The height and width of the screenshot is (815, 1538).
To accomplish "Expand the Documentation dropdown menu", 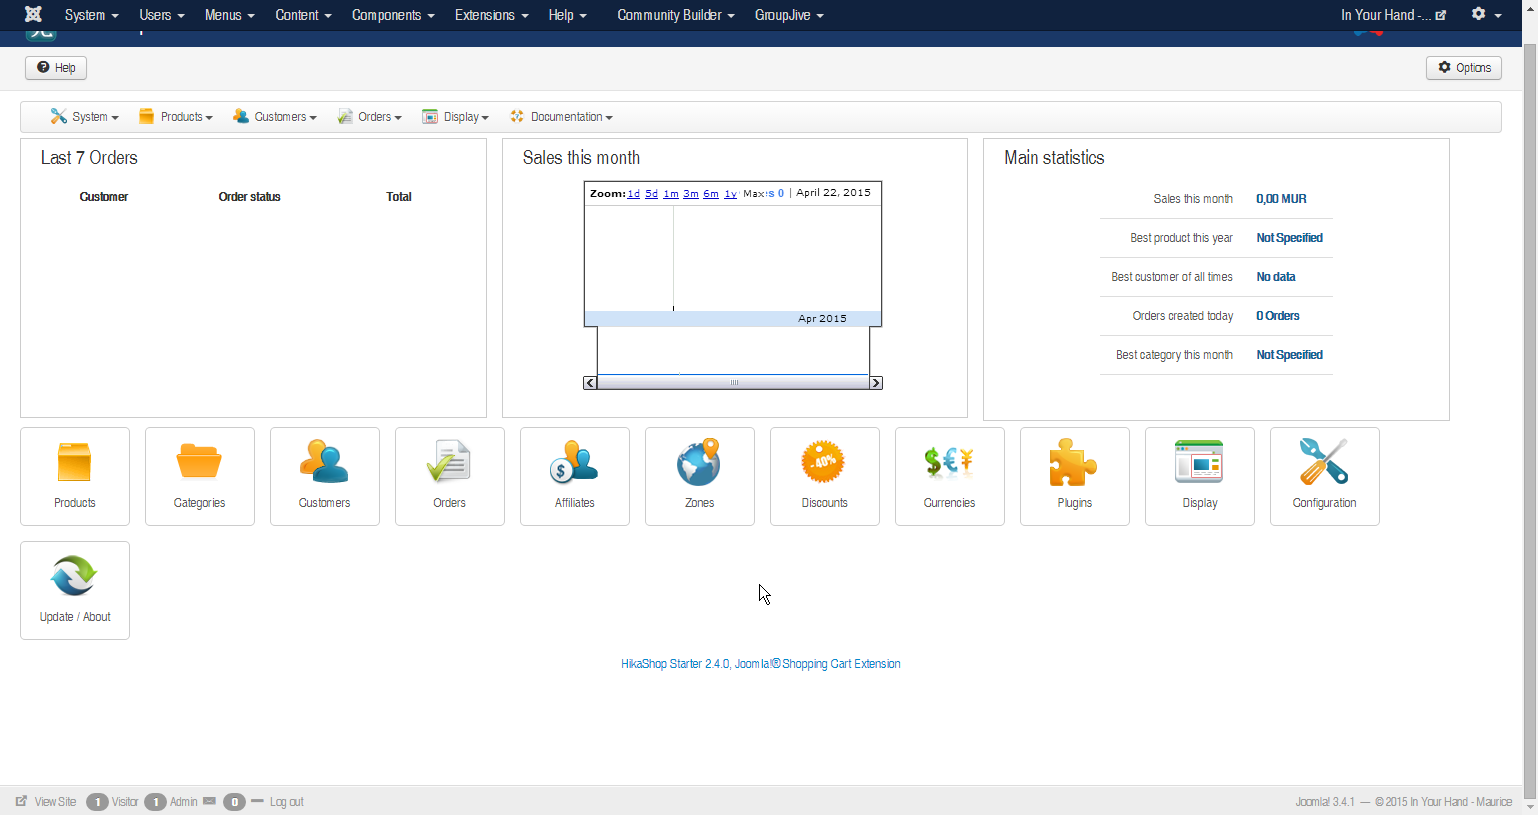I will point(561,117).
